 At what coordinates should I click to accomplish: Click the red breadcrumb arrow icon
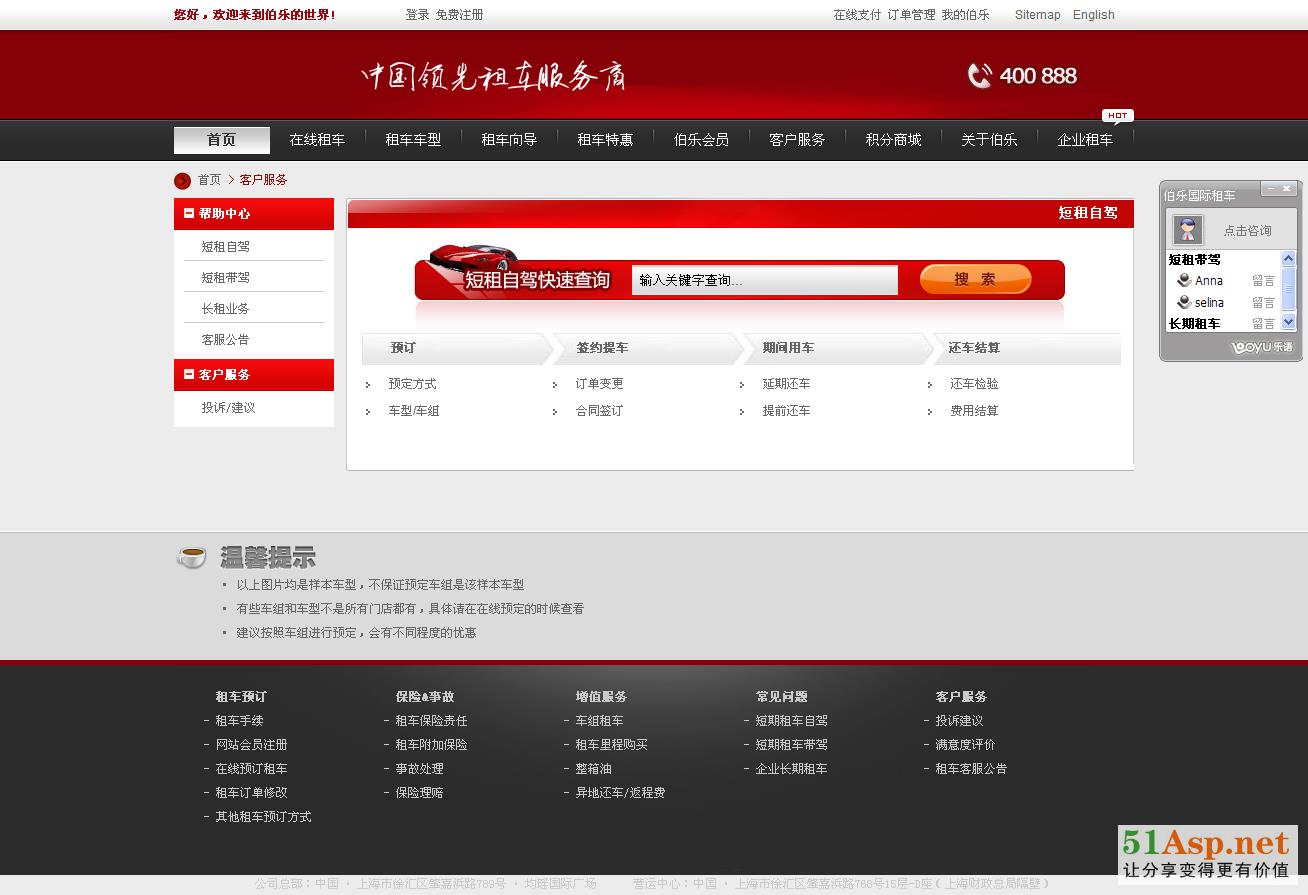pyautogui.click(x=182, y=181)
